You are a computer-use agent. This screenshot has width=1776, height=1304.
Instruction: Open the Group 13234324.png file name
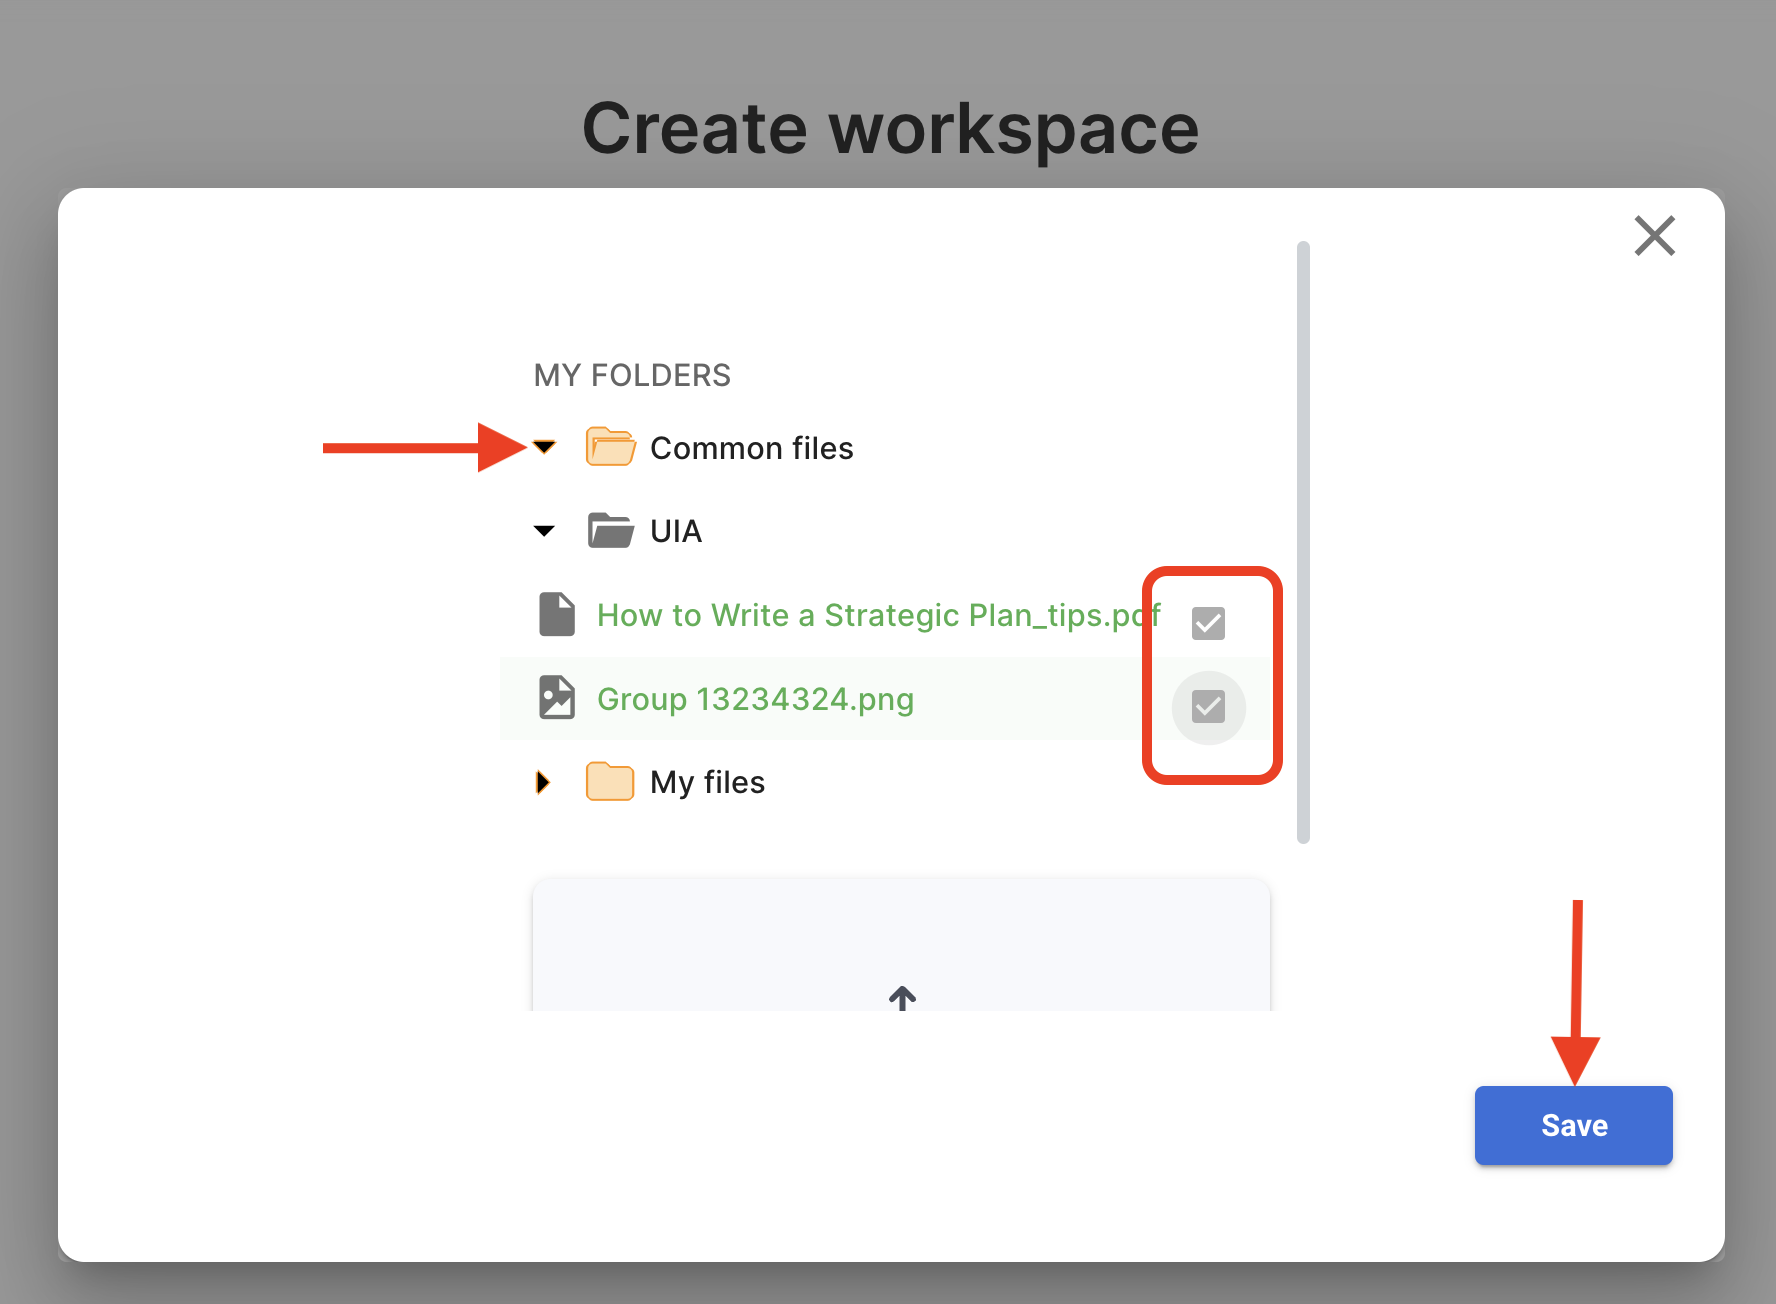pyautogui.click(x=755, y=699)
